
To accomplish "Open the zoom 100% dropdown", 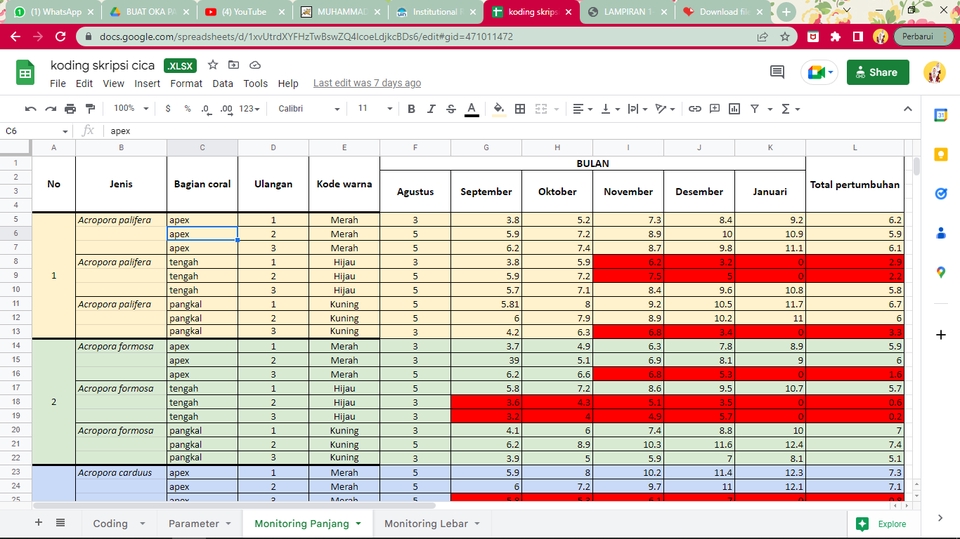I will click(131, 108).
